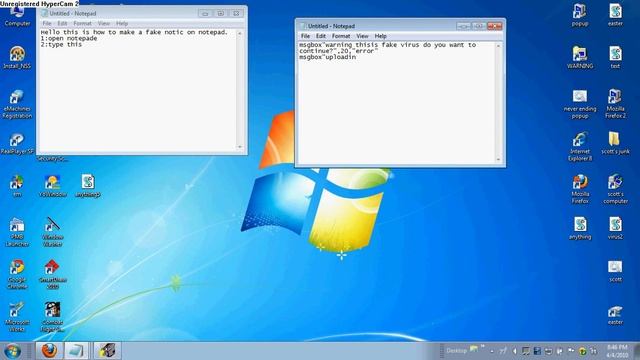Select the Mozilla Firefox 2 desktop icon
Viewport: 640px width, 360px height.
(615, 104)
